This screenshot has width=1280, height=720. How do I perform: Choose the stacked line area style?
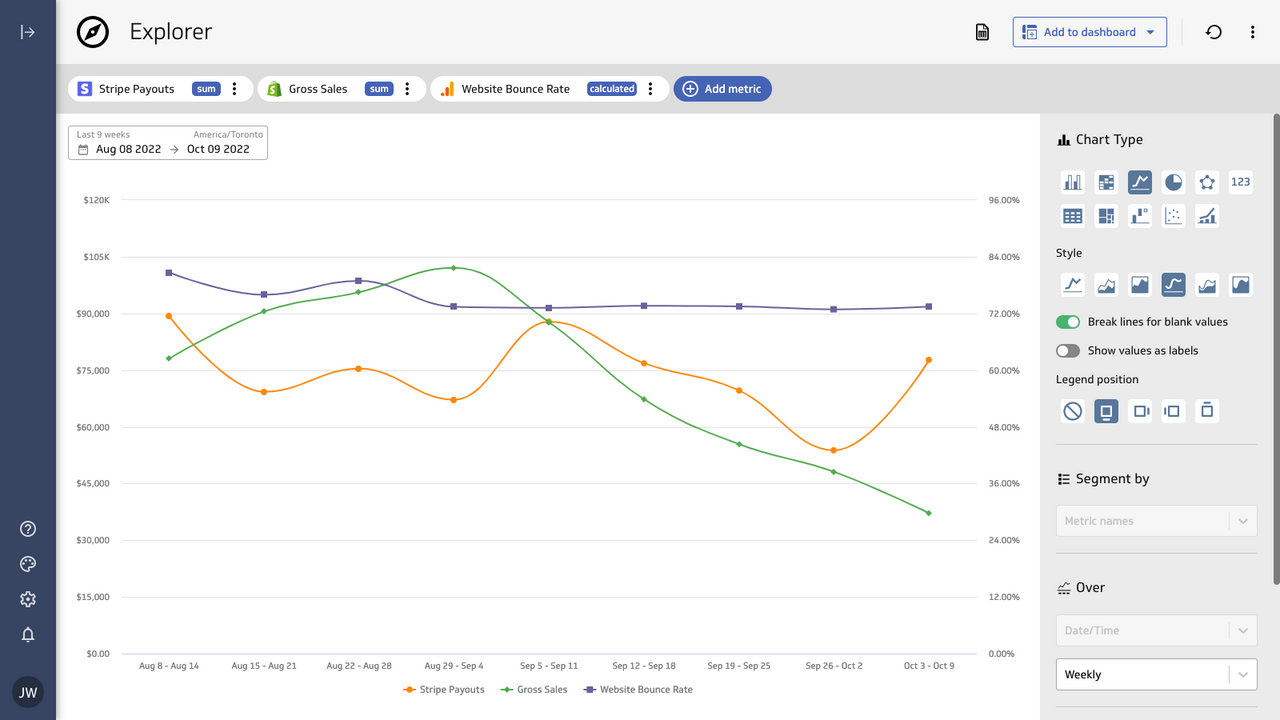(x=1106, y=285)
